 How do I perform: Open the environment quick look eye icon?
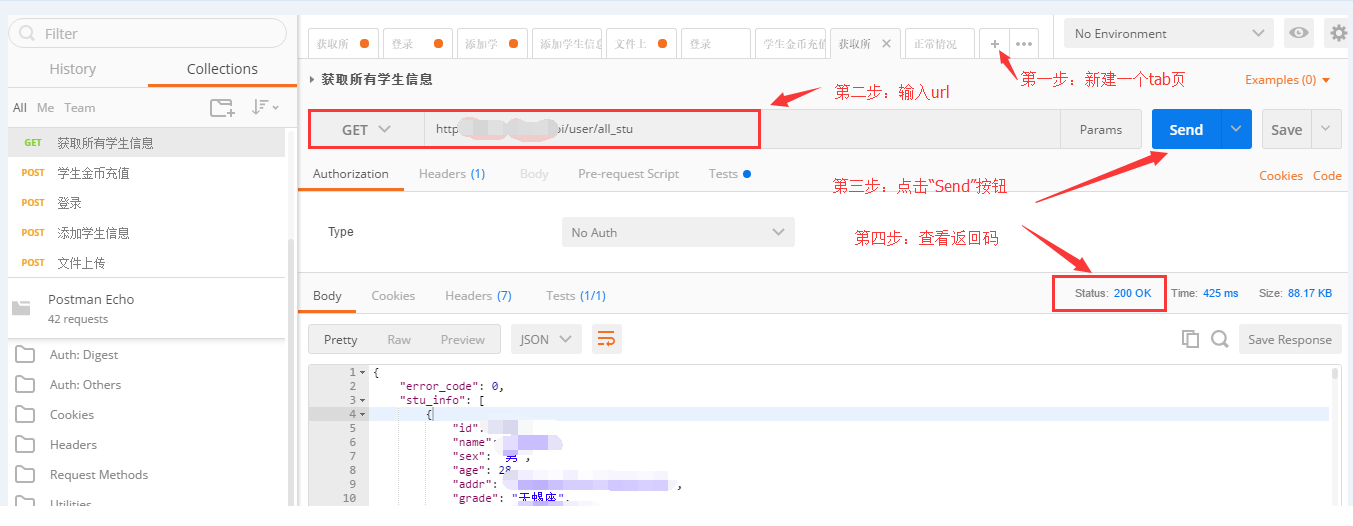(x=1298, y=33)
